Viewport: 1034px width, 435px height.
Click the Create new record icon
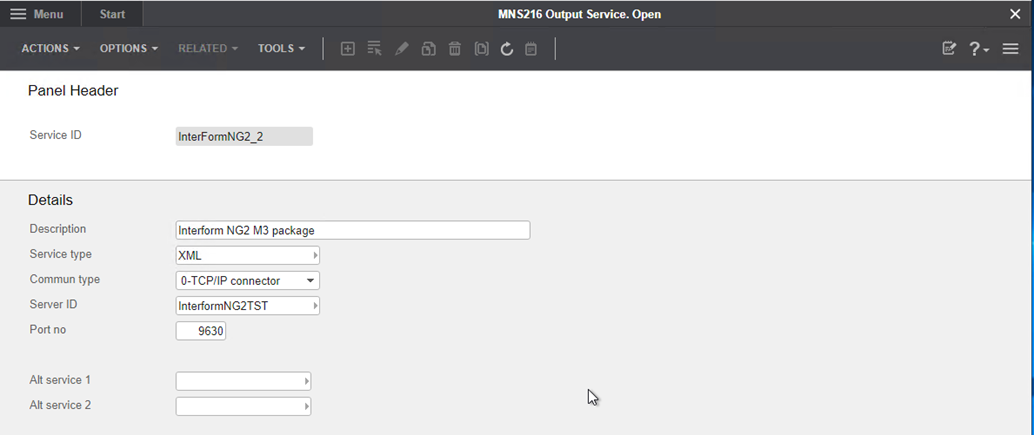tap(348, 48)
